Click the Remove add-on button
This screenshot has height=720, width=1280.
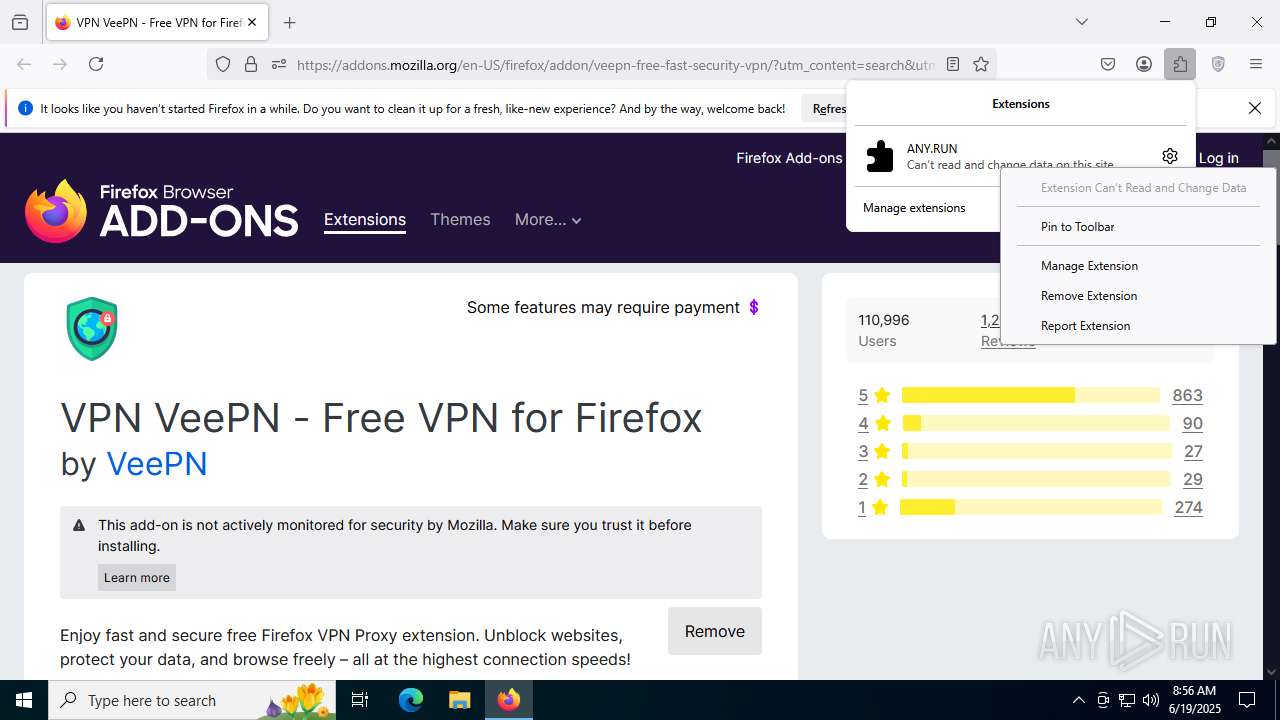(x=715, y=631)
